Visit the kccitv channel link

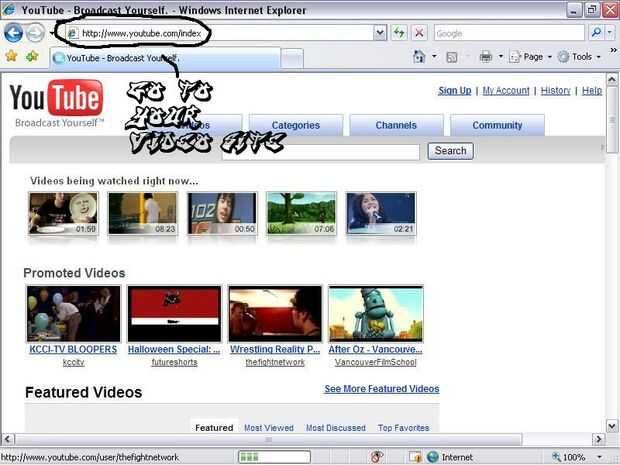coord(74,362)
